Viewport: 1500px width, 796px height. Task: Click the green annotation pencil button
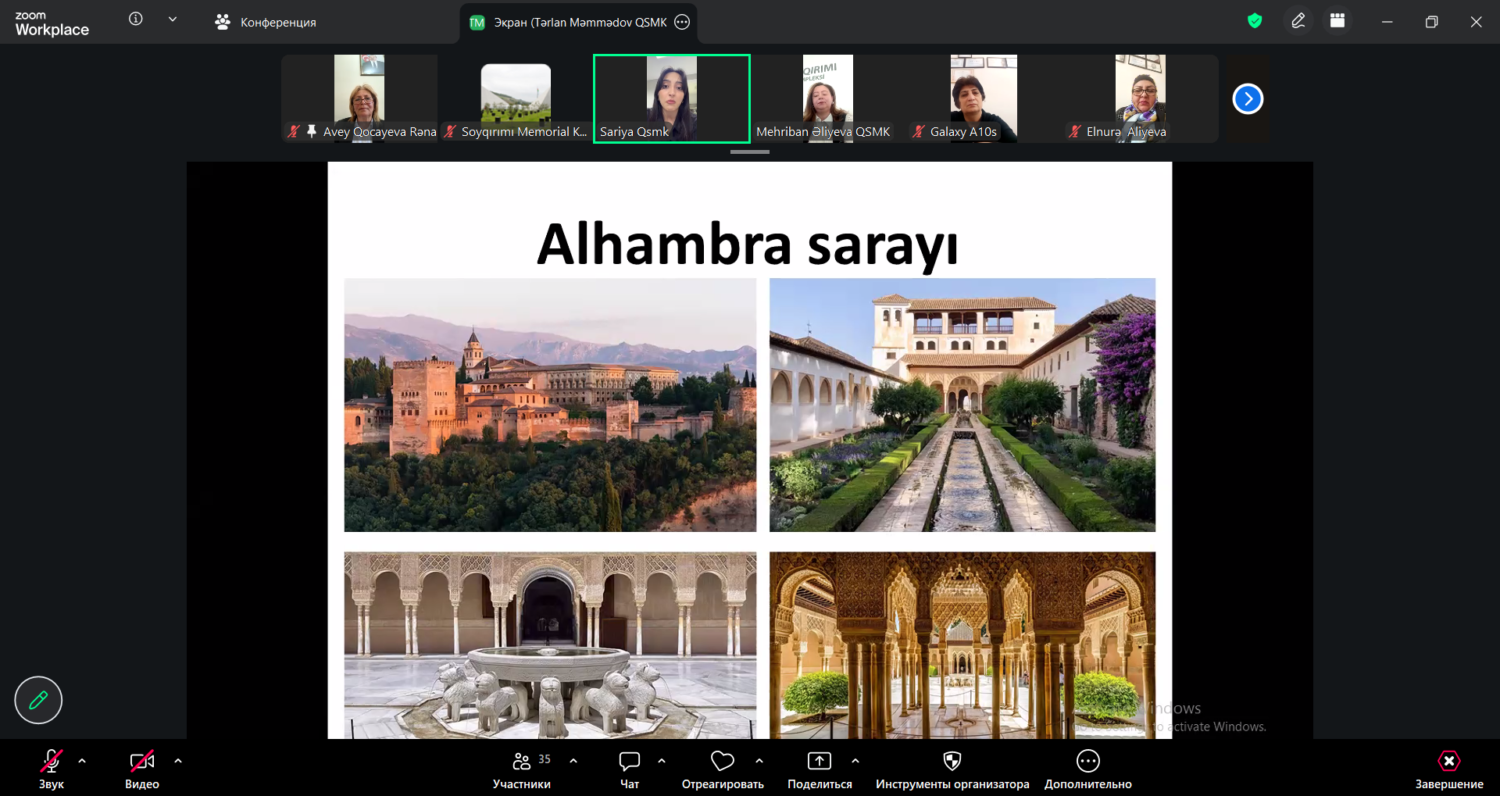[38, 700]
